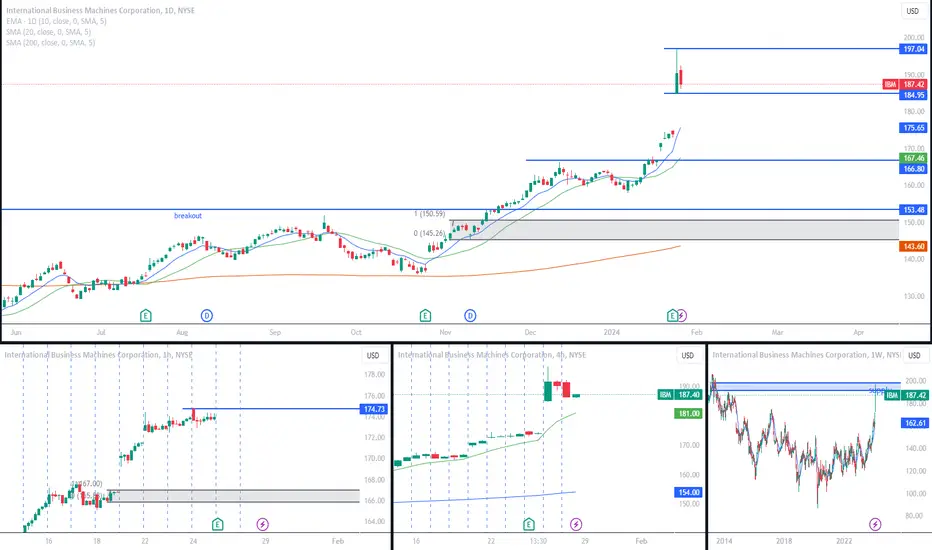Click the orange 143.60 SMA 200 label

pyautogui.click(x=914, y=246)
